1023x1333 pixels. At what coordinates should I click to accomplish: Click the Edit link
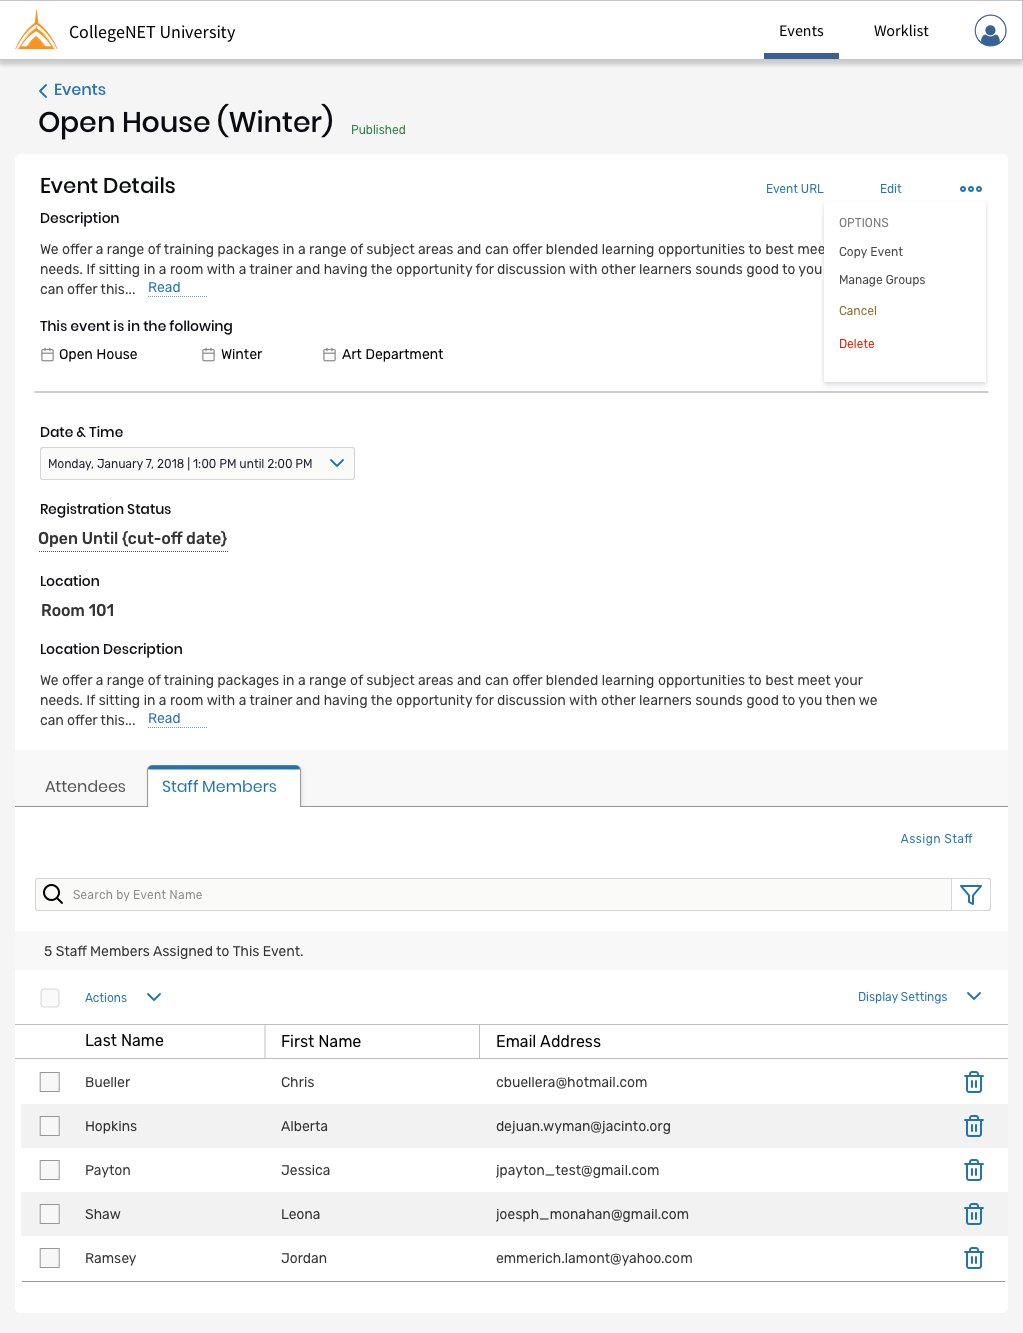tap(891, 189)
